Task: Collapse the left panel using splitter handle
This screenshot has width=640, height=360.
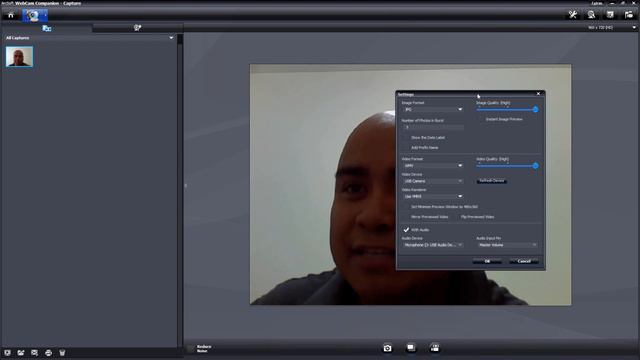Action: [185, 186]
